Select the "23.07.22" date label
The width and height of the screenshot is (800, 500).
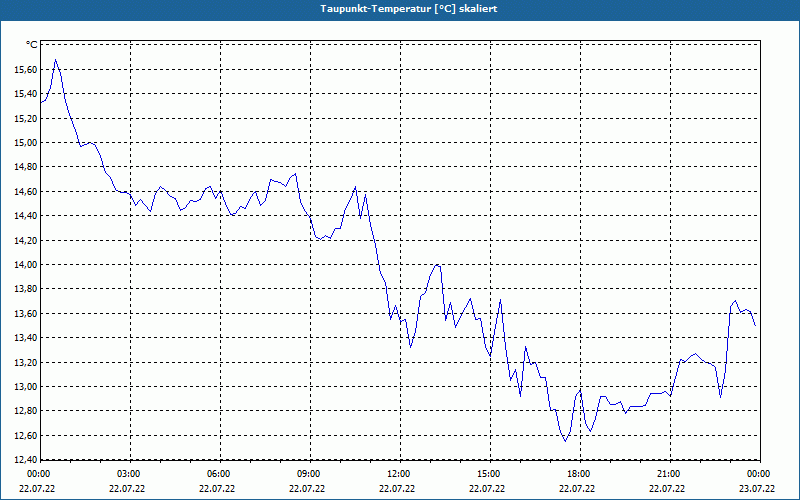click(757, 489)
